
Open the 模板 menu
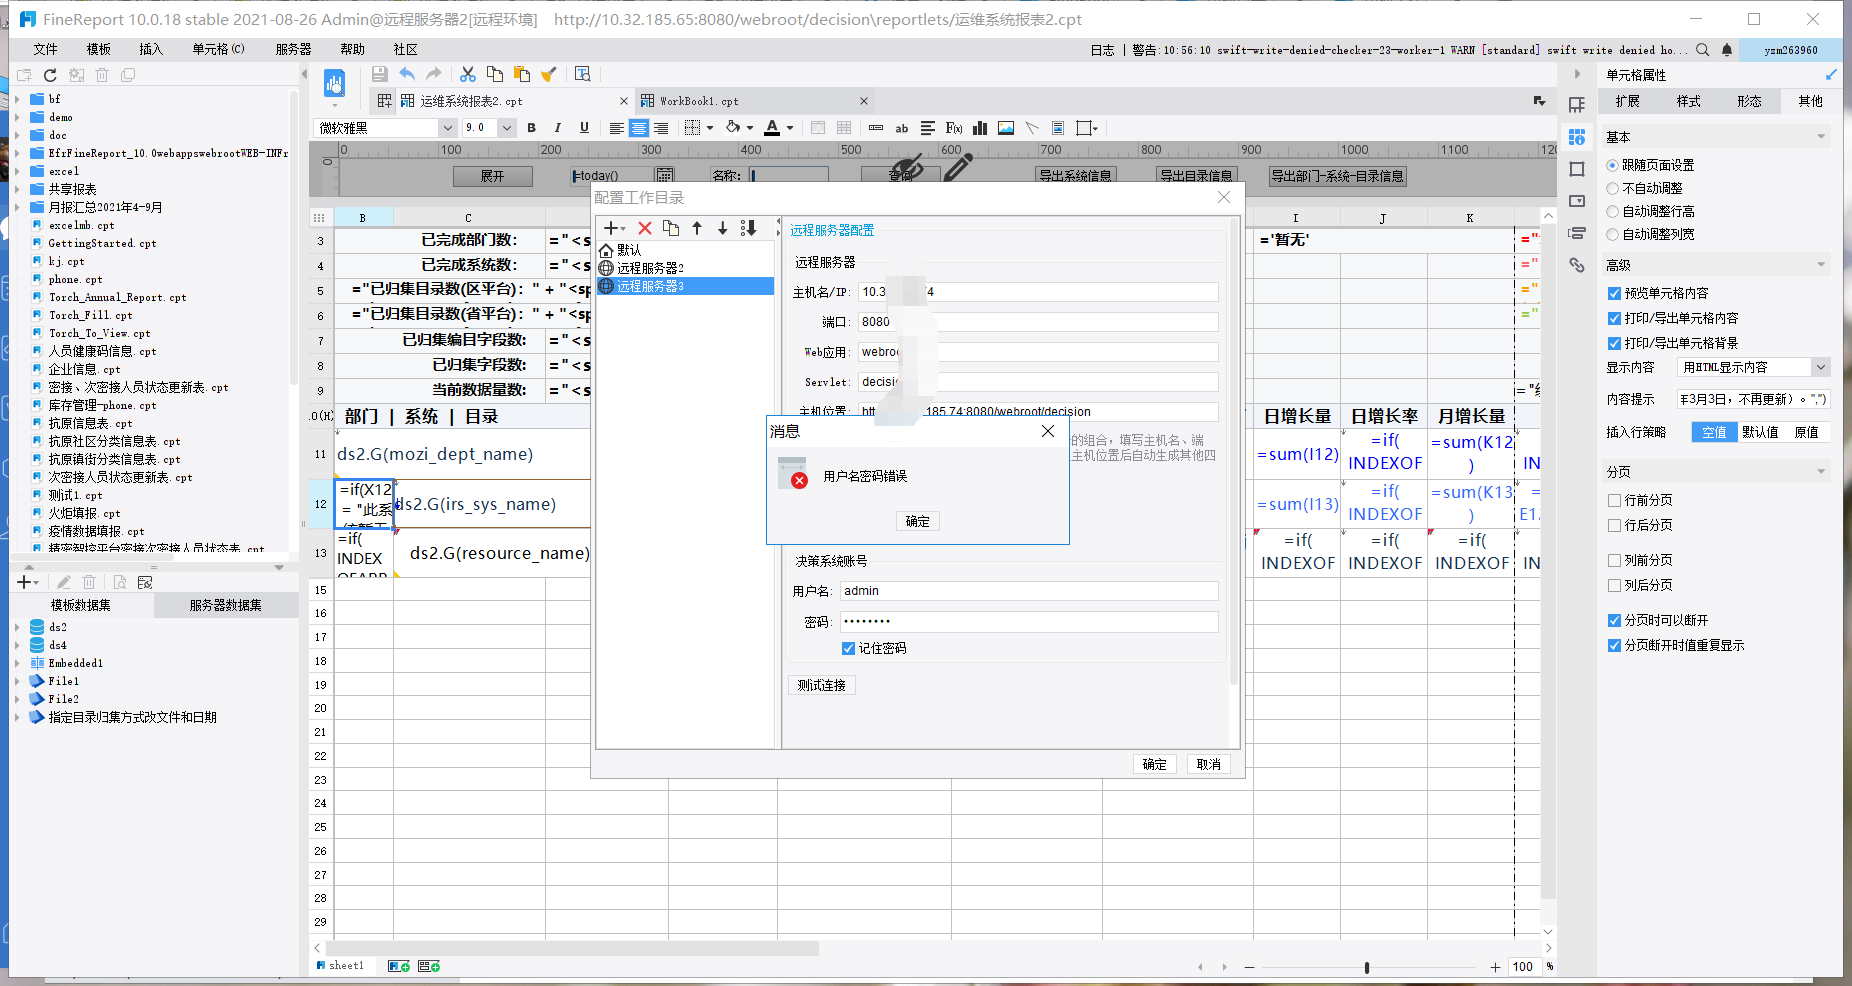tap(99, 49)
